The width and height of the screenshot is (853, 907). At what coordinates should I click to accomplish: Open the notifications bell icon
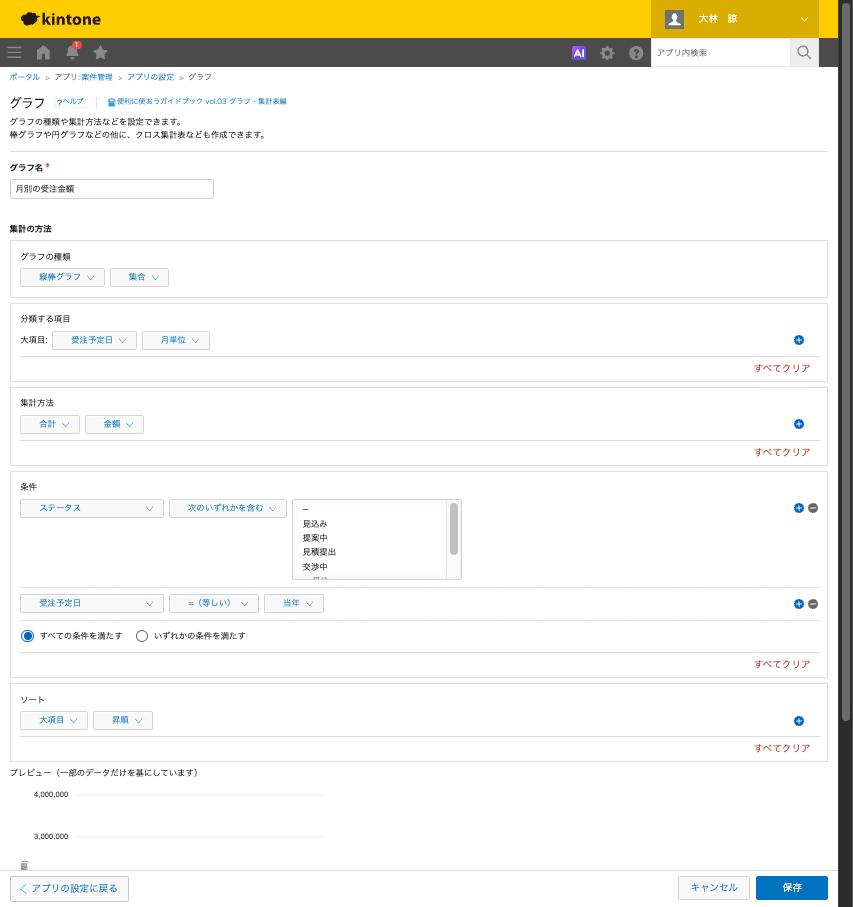(72, 51)
